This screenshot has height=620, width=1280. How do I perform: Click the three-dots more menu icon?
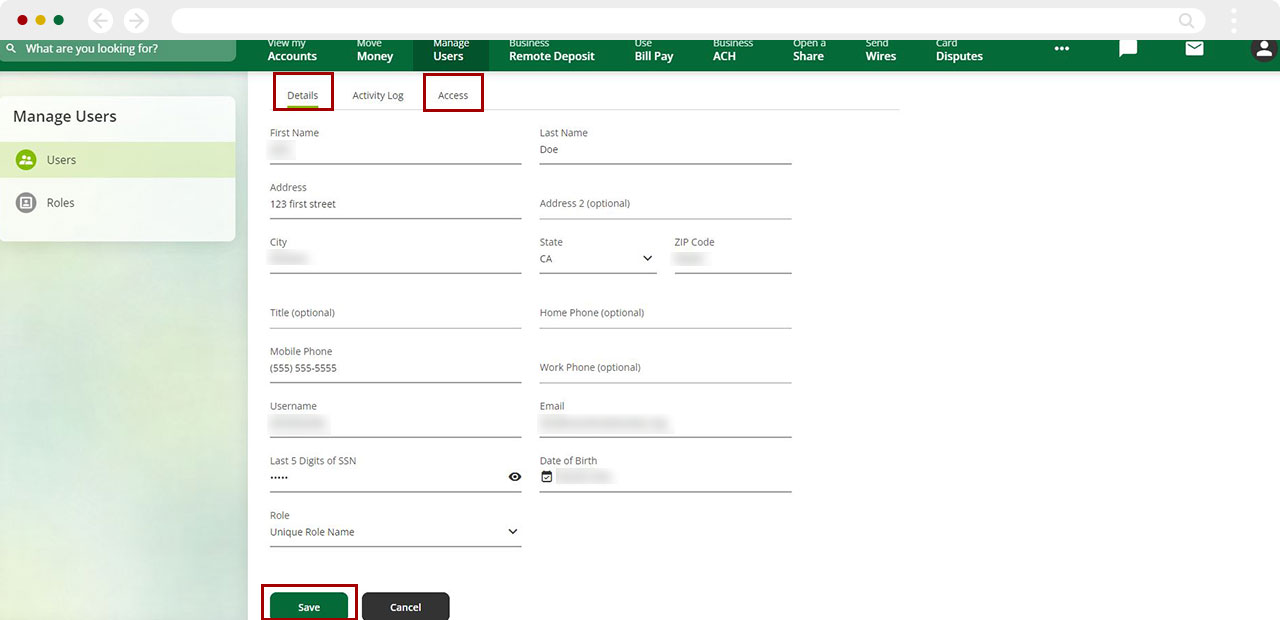[1061, 49]
